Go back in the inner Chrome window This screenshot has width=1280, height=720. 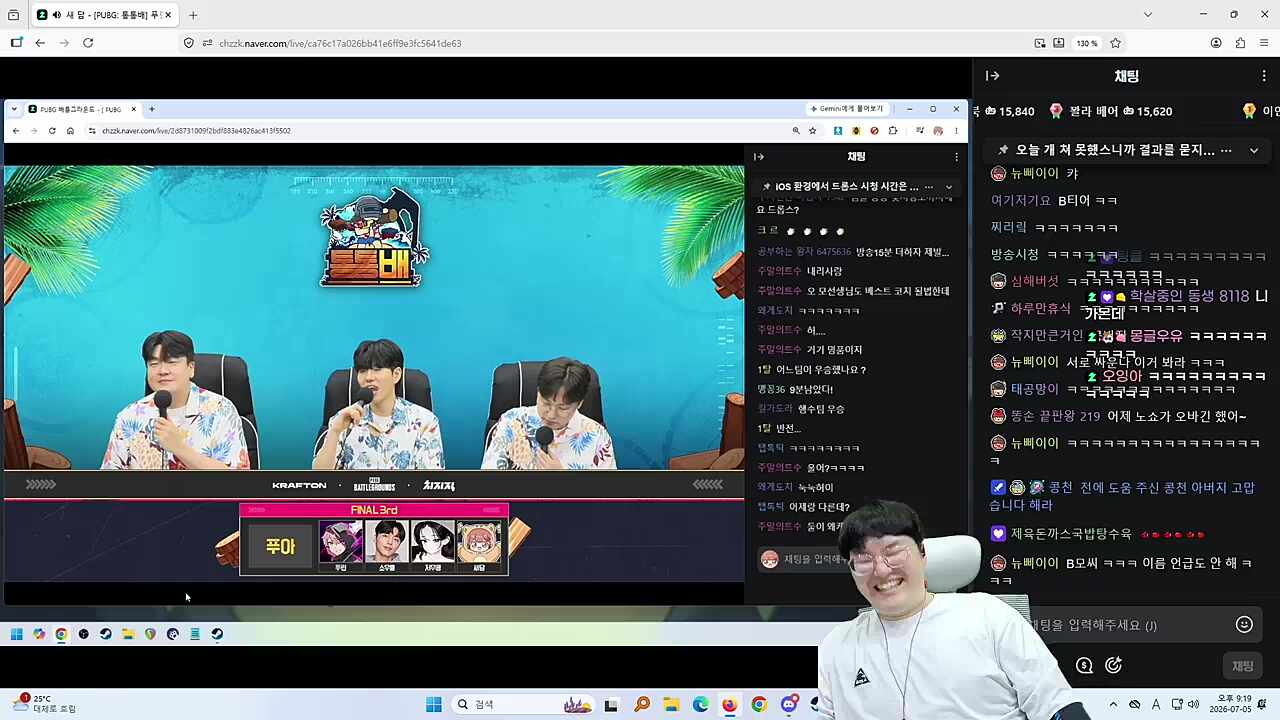[15, 131]
